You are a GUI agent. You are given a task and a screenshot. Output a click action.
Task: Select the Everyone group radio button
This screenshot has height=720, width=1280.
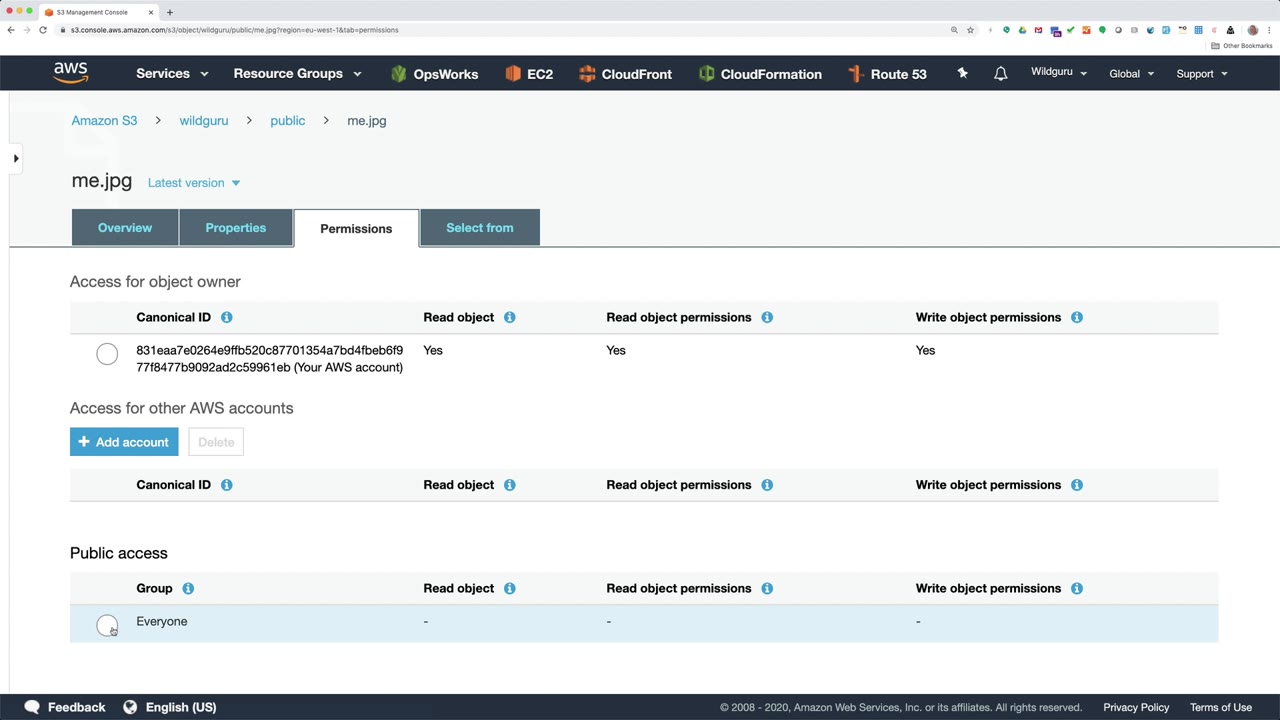pos(107,625)
